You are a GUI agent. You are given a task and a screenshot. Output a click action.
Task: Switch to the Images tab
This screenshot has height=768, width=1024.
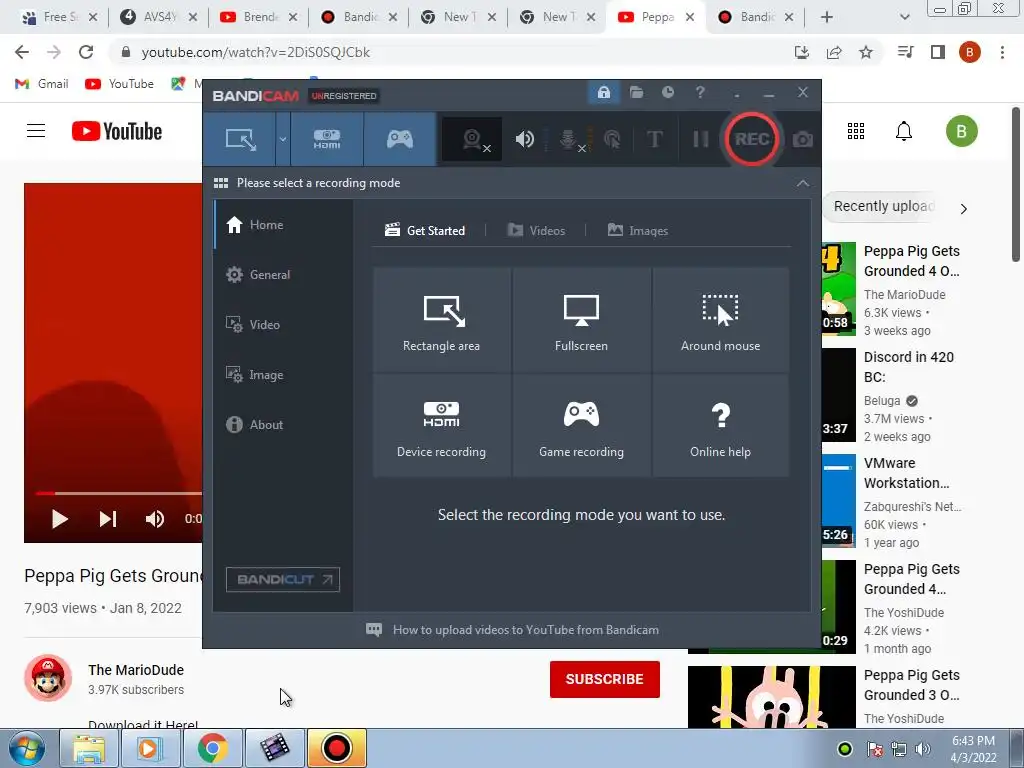[x=638, y=231]
